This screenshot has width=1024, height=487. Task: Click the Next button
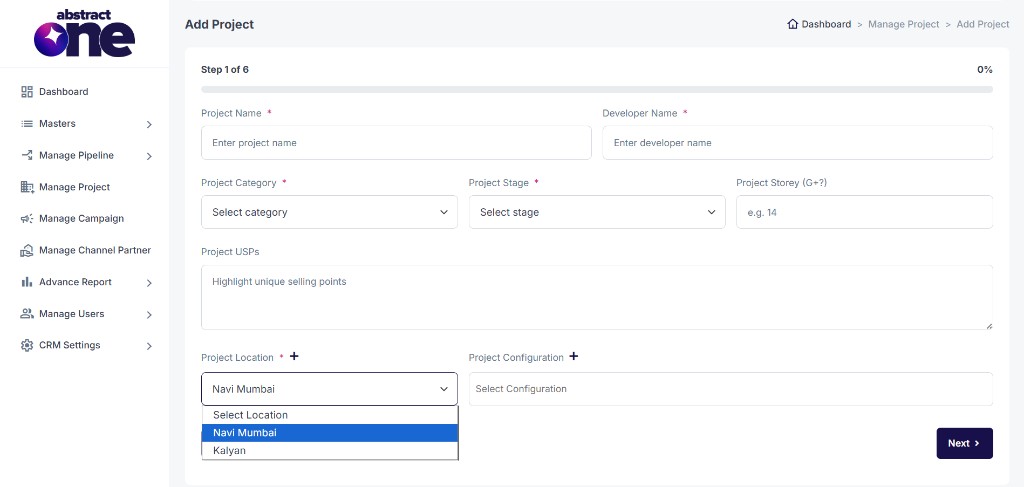coord(965,443)
